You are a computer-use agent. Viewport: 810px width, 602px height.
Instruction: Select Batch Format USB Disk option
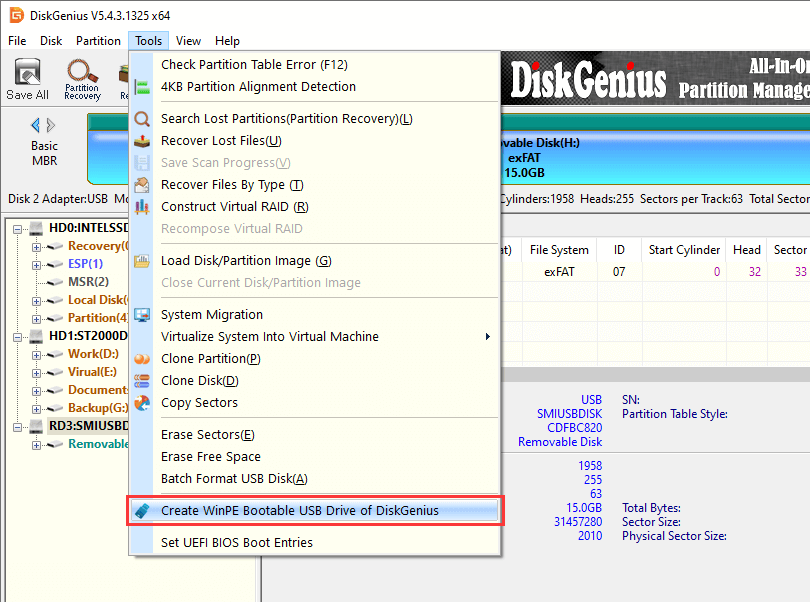(x=234, y=479)
